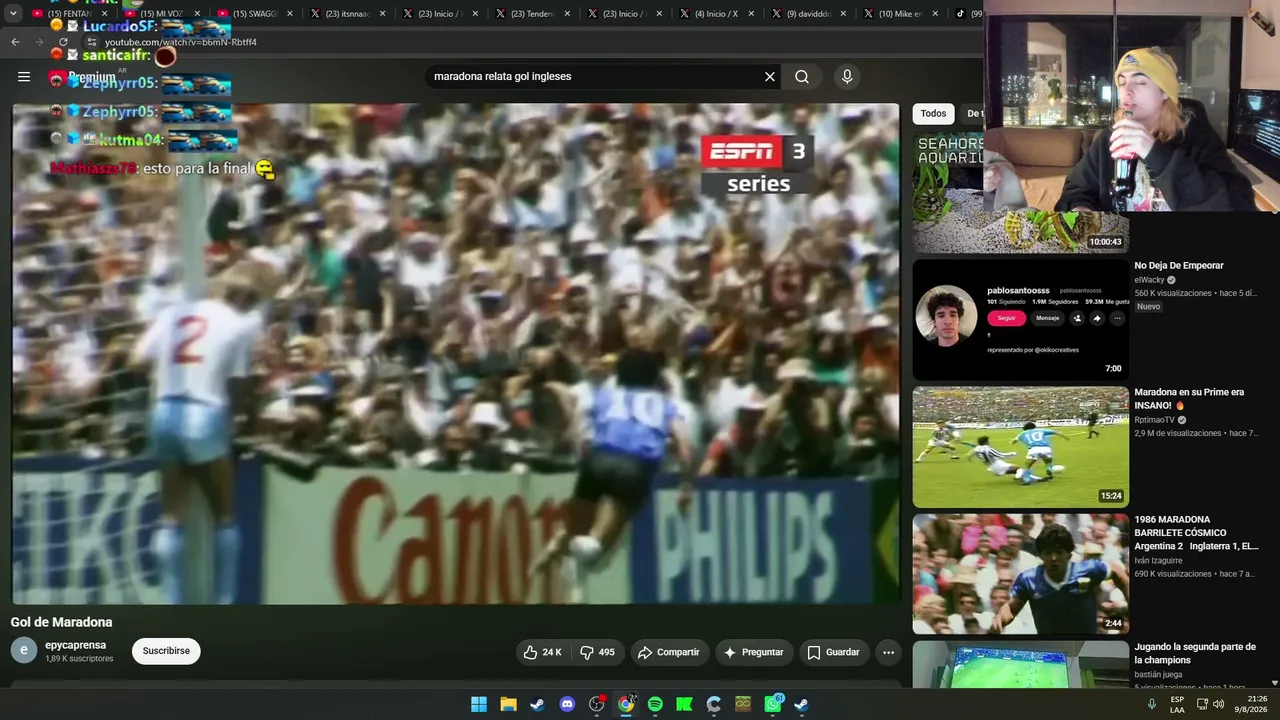1280x720 pixels.
Task: Open Spotify from the taskbar
Action: (655, 704)
